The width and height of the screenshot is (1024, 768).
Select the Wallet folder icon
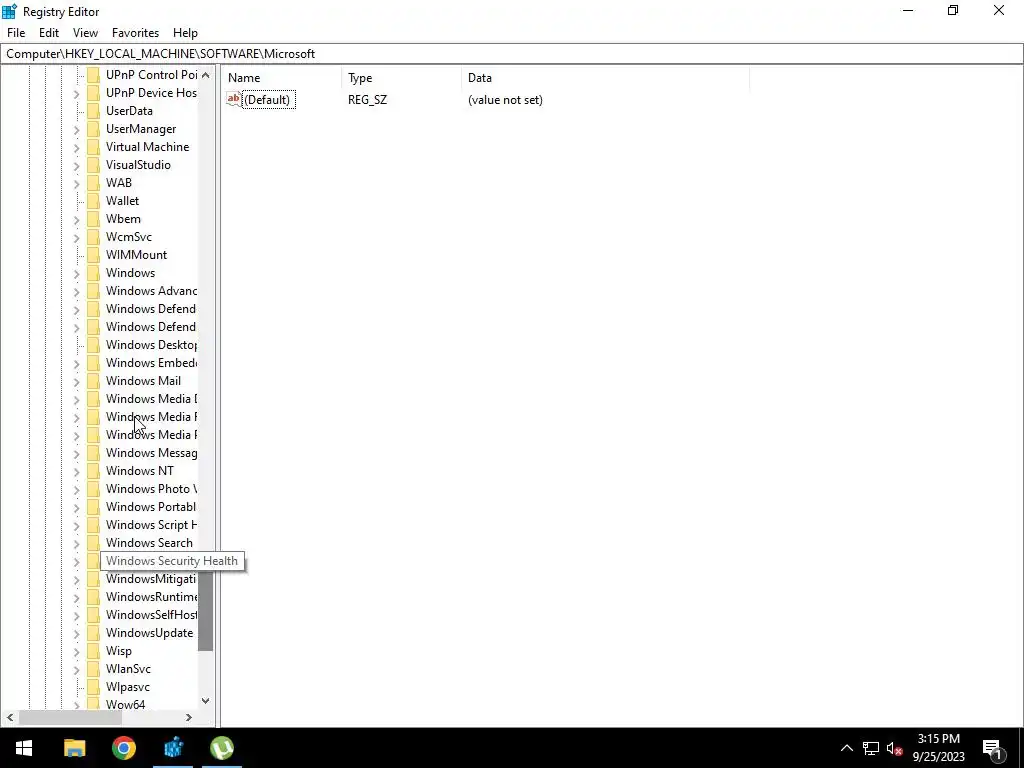pyautogui.click(x=93, y=200)
